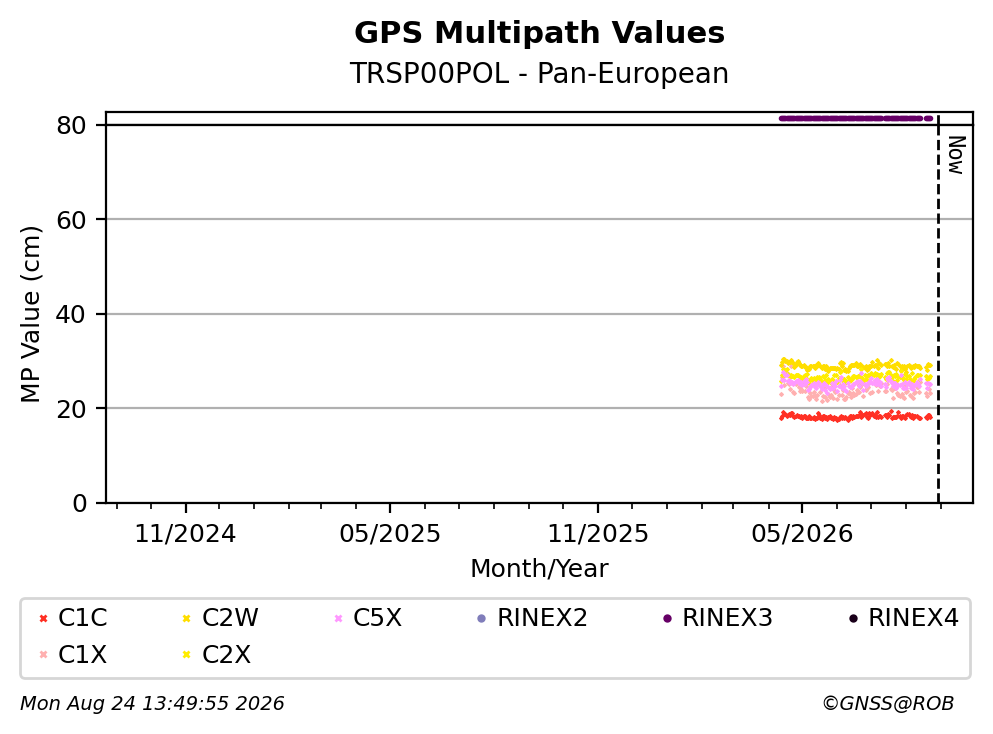This screenshot has width=993, height=734.
Task: Click the 05/2025 x-axis label
Action: [x=389, y=534]
